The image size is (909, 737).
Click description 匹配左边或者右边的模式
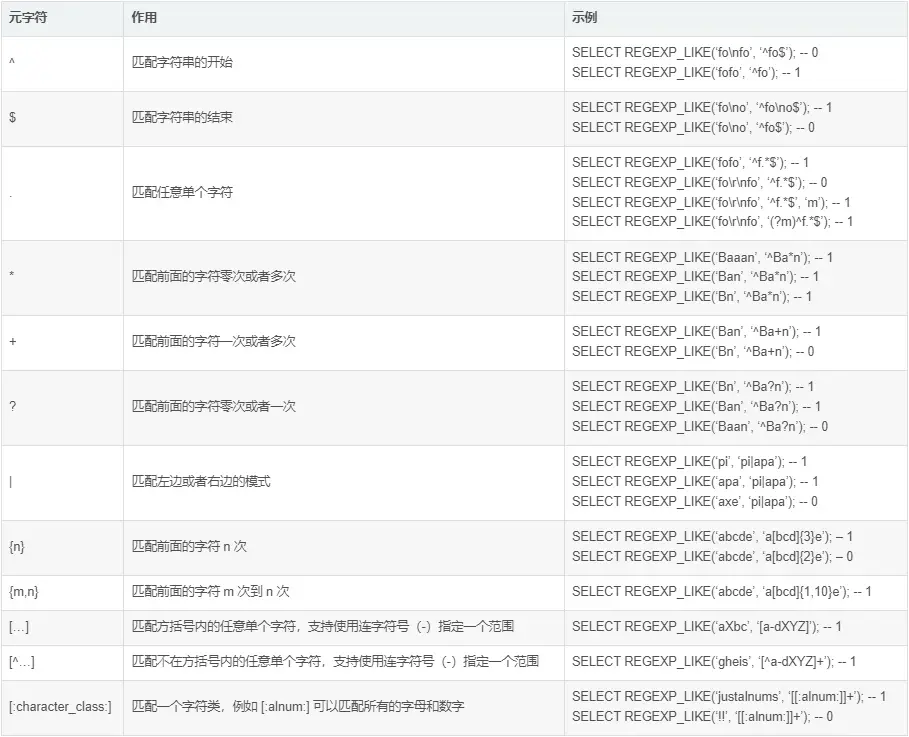tap(201, 481)
